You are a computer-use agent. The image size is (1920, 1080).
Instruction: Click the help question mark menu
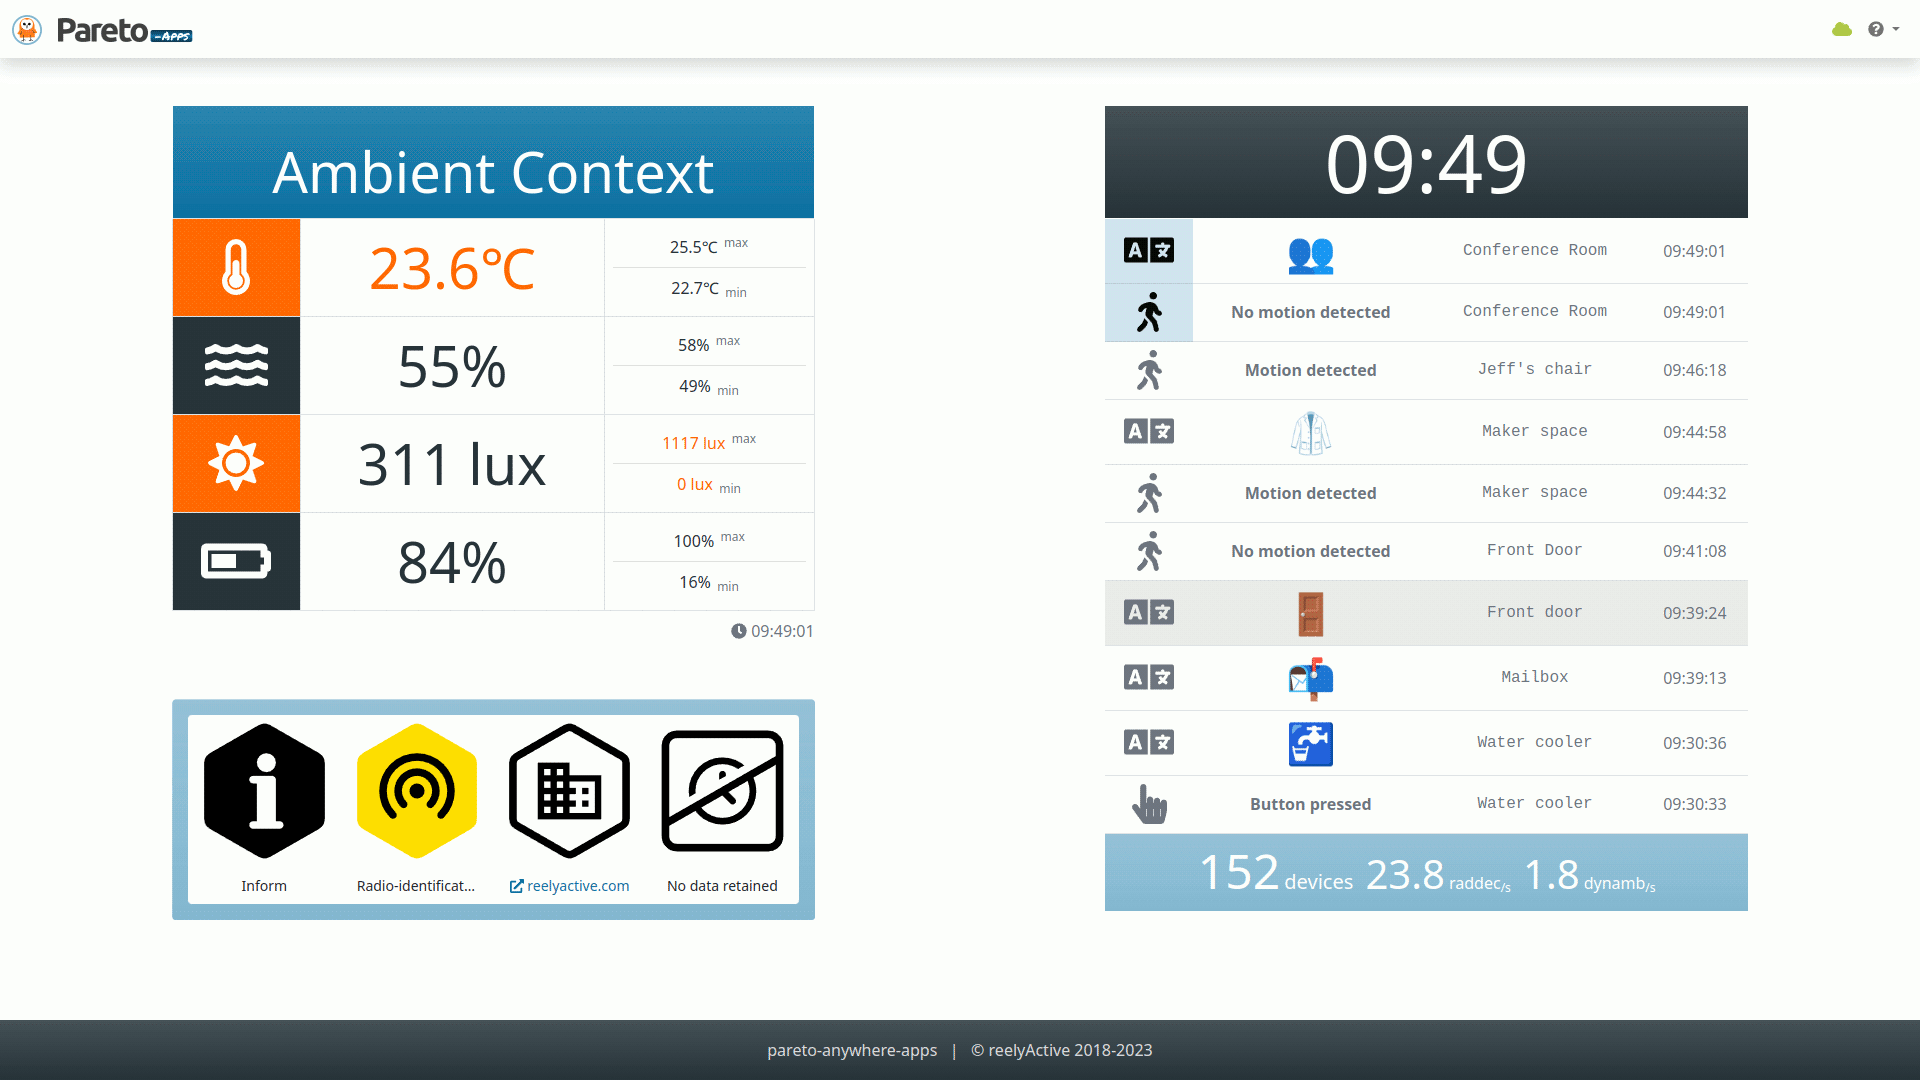coord(1878,29)
